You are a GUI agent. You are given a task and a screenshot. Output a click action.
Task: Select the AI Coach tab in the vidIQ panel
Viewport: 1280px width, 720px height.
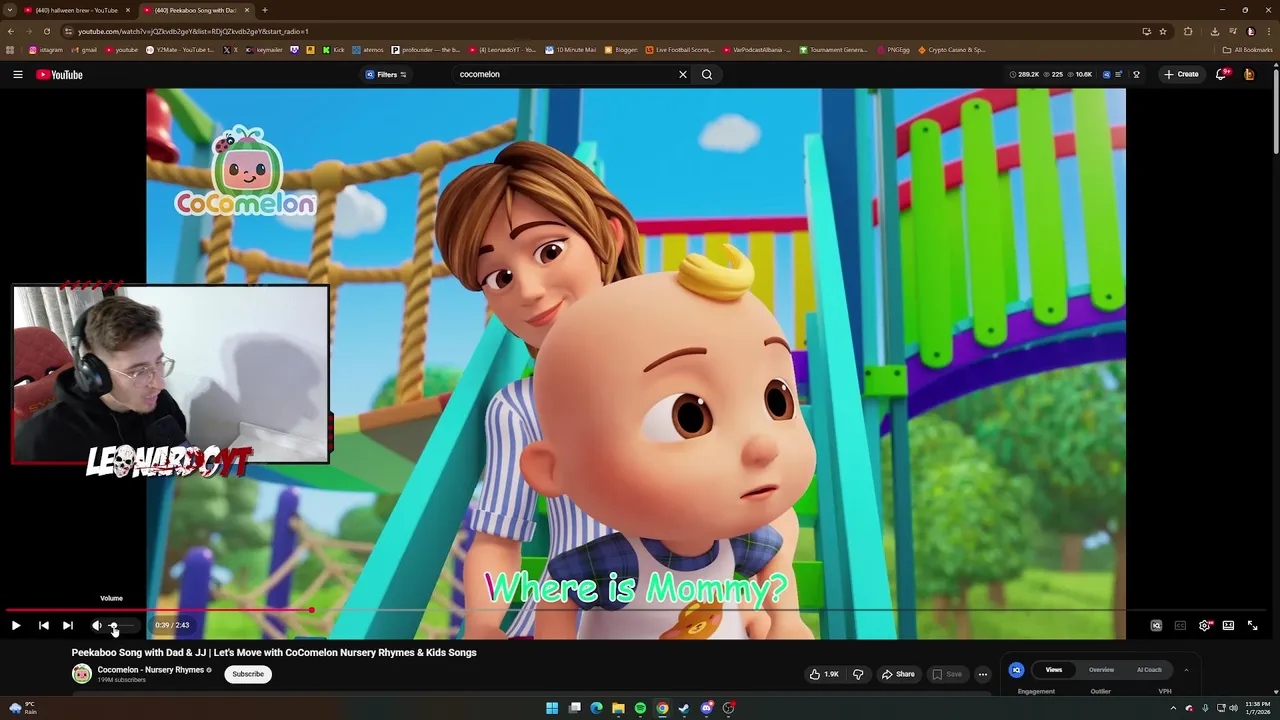pos(1149,670)
